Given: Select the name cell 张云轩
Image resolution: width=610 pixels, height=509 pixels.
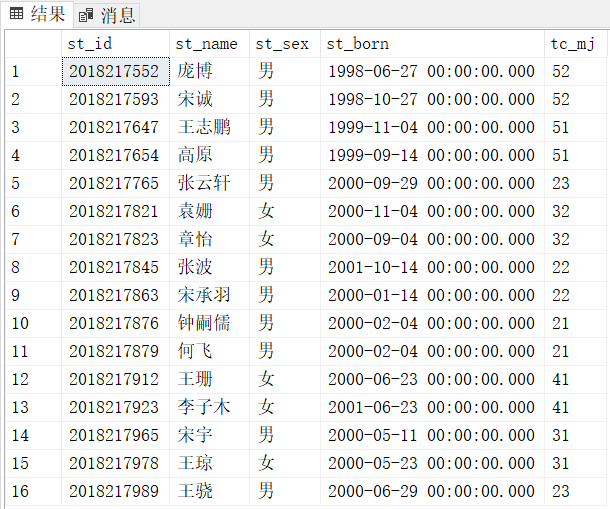Looking at the screenshot, I should [x=209, y=184].
